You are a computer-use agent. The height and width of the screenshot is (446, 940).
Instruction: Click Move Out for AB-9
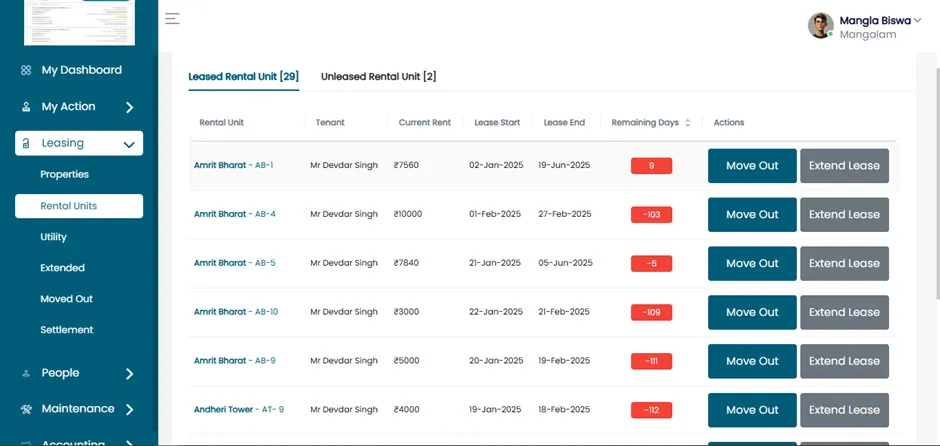coord(752,361)
